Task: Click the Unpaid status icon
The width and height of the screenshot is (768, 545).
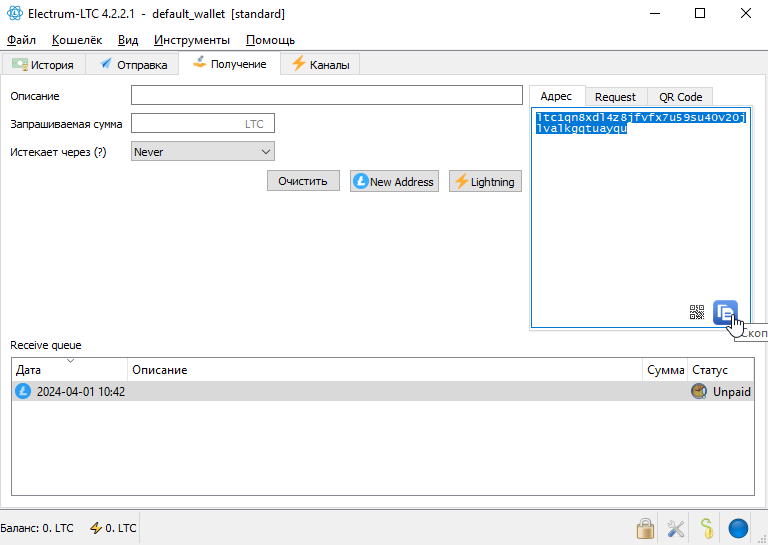Action: pos(698,391)
